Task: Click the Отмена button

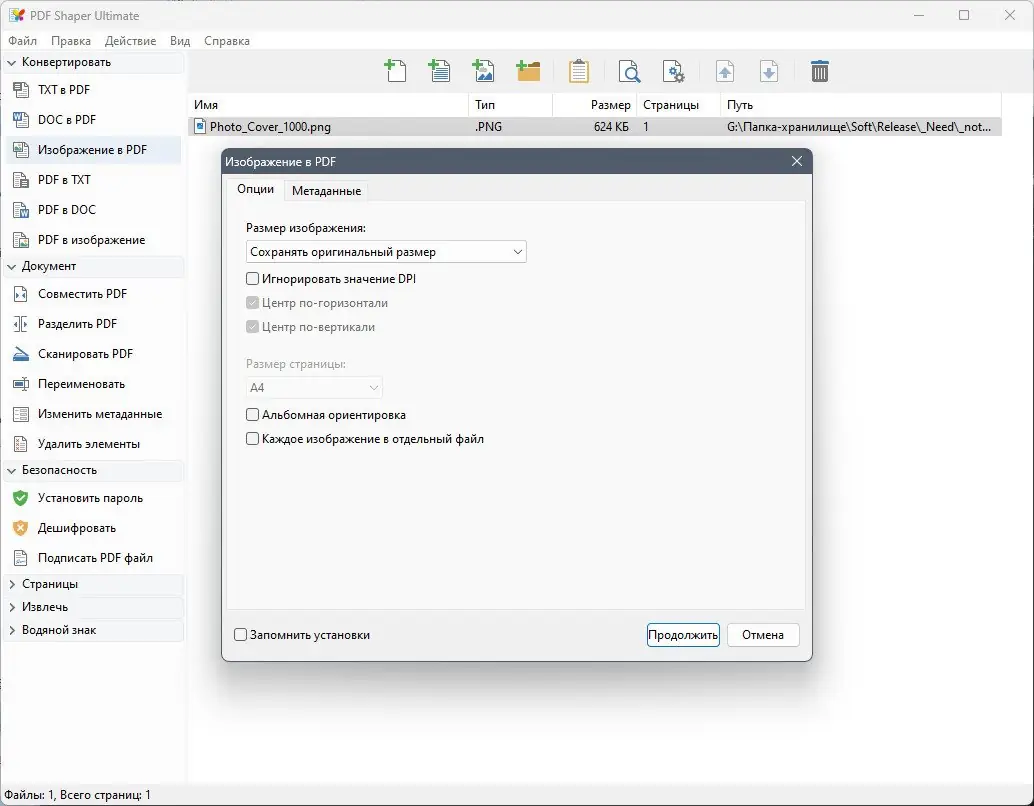Action: (763, 635)
